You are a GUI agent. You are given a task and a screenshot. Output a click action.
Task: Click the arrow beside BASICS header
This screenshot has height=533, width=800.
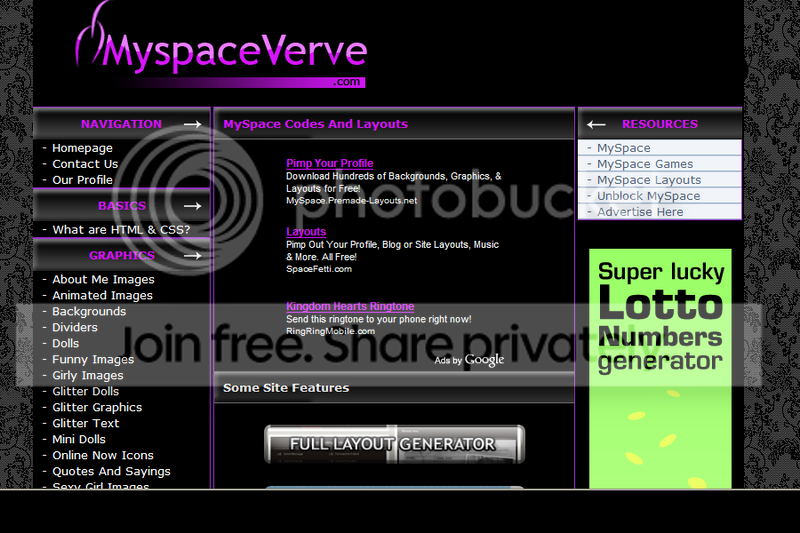[x=192, y=206]
